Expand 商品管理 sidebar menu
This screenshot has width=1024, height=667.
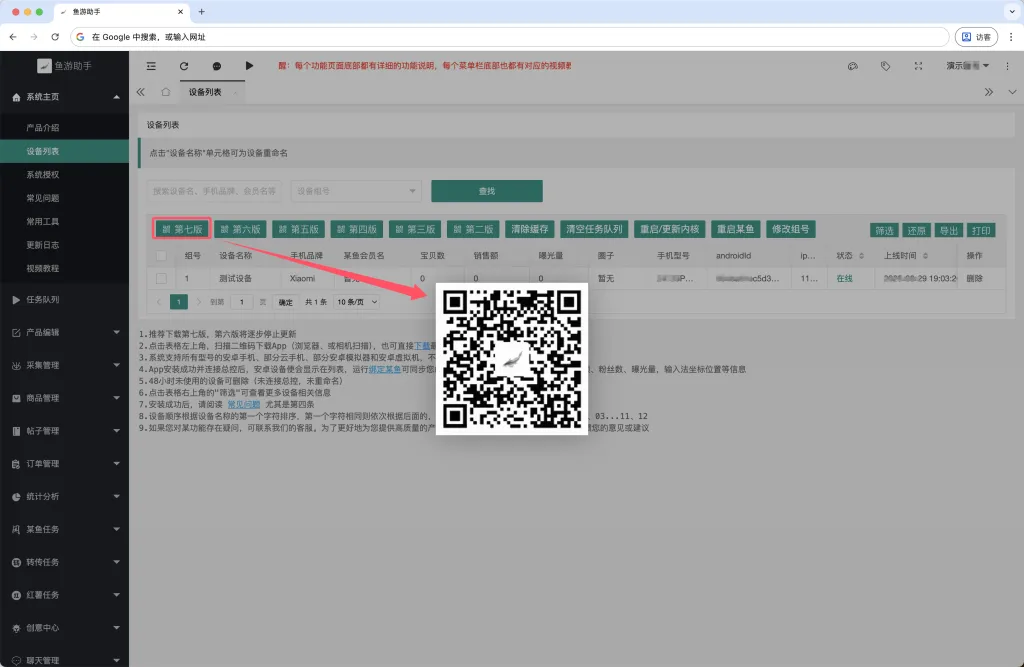click(65, 398)
